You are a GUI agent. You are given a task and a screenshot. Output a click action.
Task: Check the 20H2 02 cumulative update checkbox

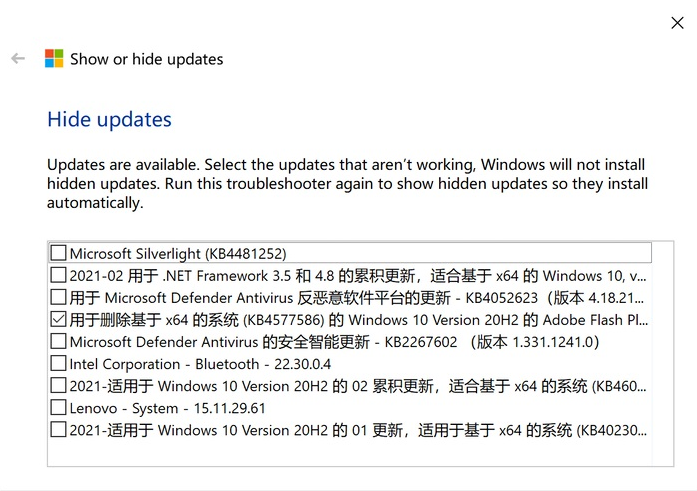[59, 386]
